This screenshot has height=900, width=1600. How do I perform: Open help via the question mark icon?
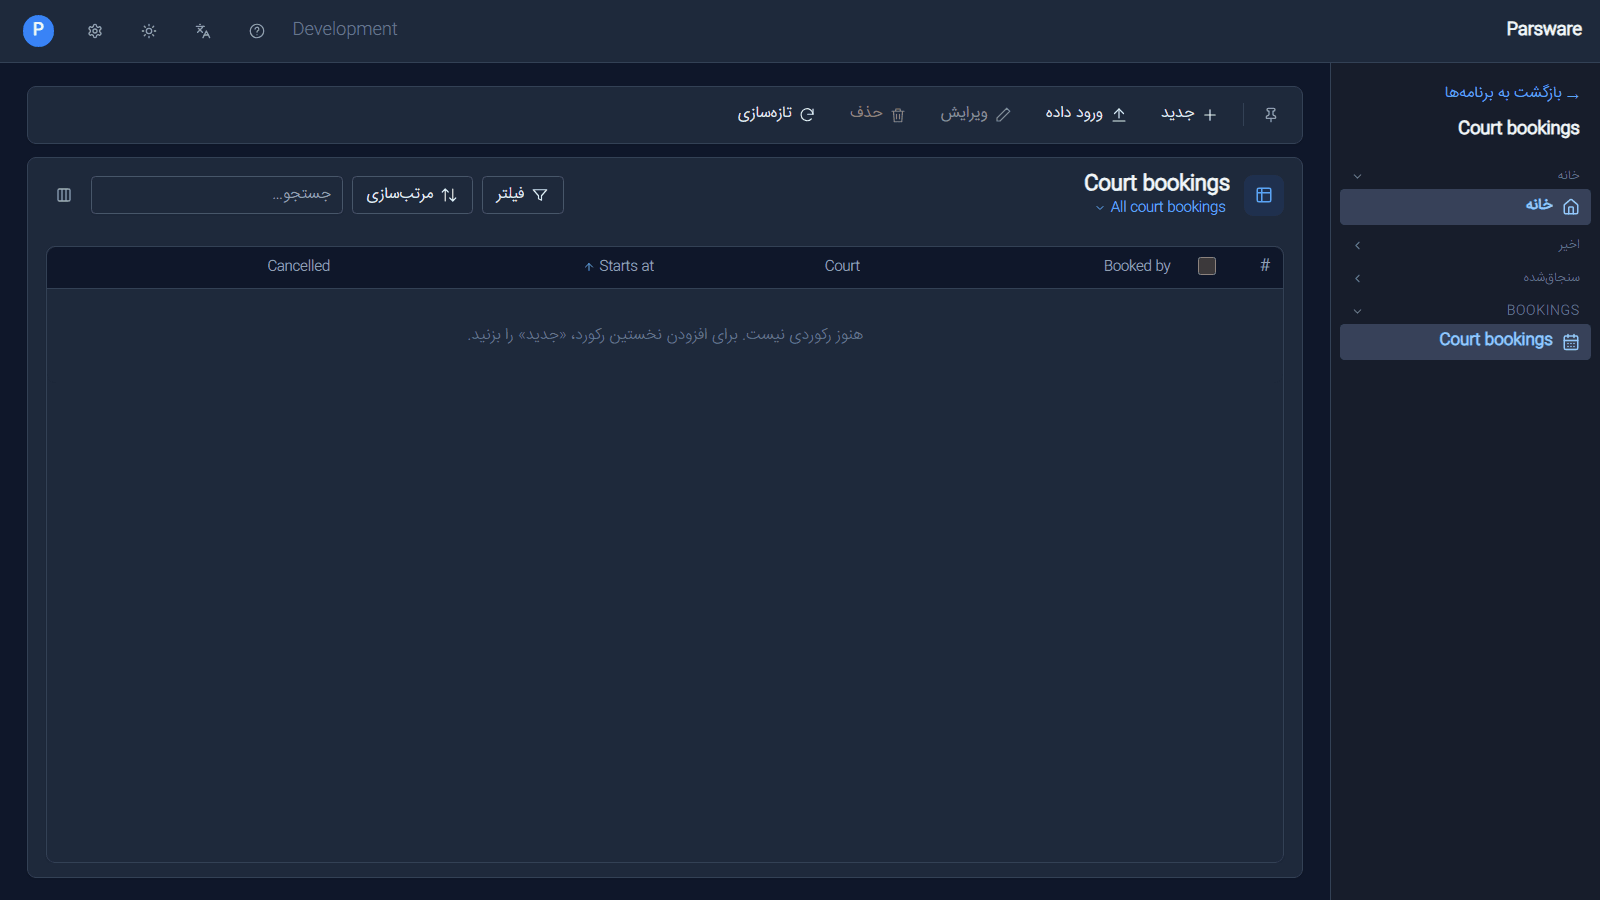coord(257,31)
